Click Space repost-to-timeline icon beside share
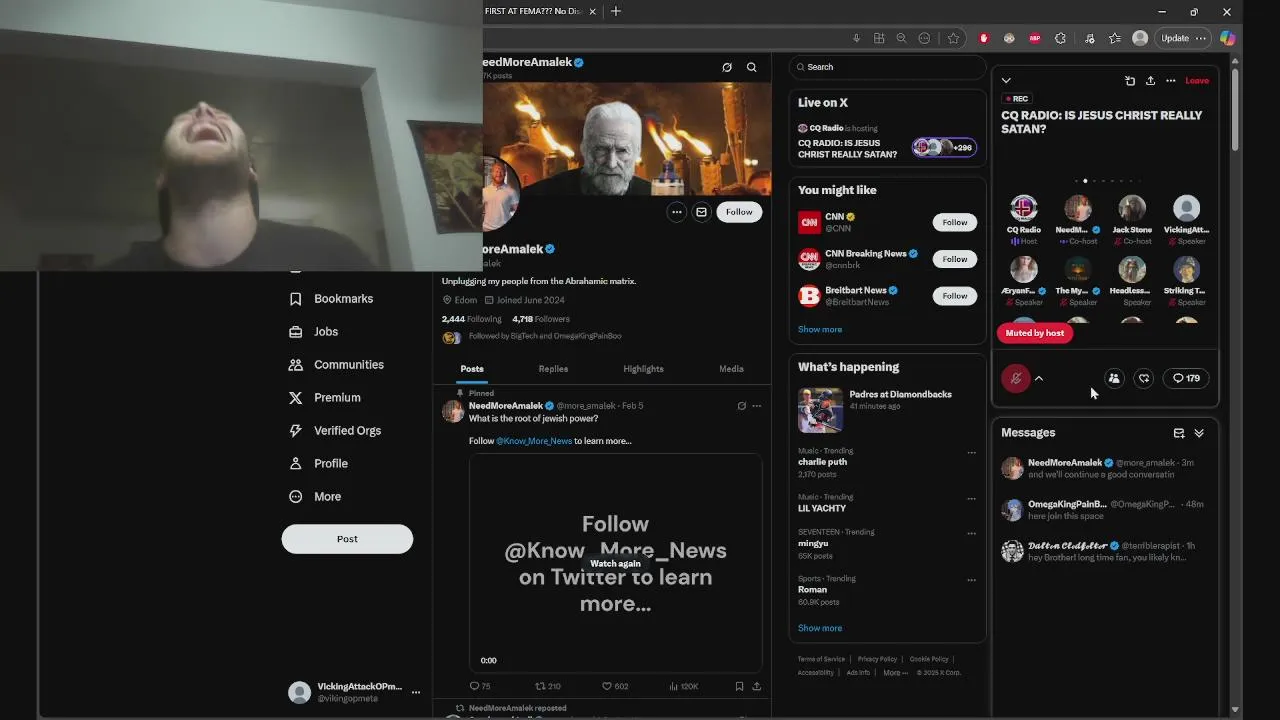The height and width of the screenshot is (720, 1280). coord(1129,81)
